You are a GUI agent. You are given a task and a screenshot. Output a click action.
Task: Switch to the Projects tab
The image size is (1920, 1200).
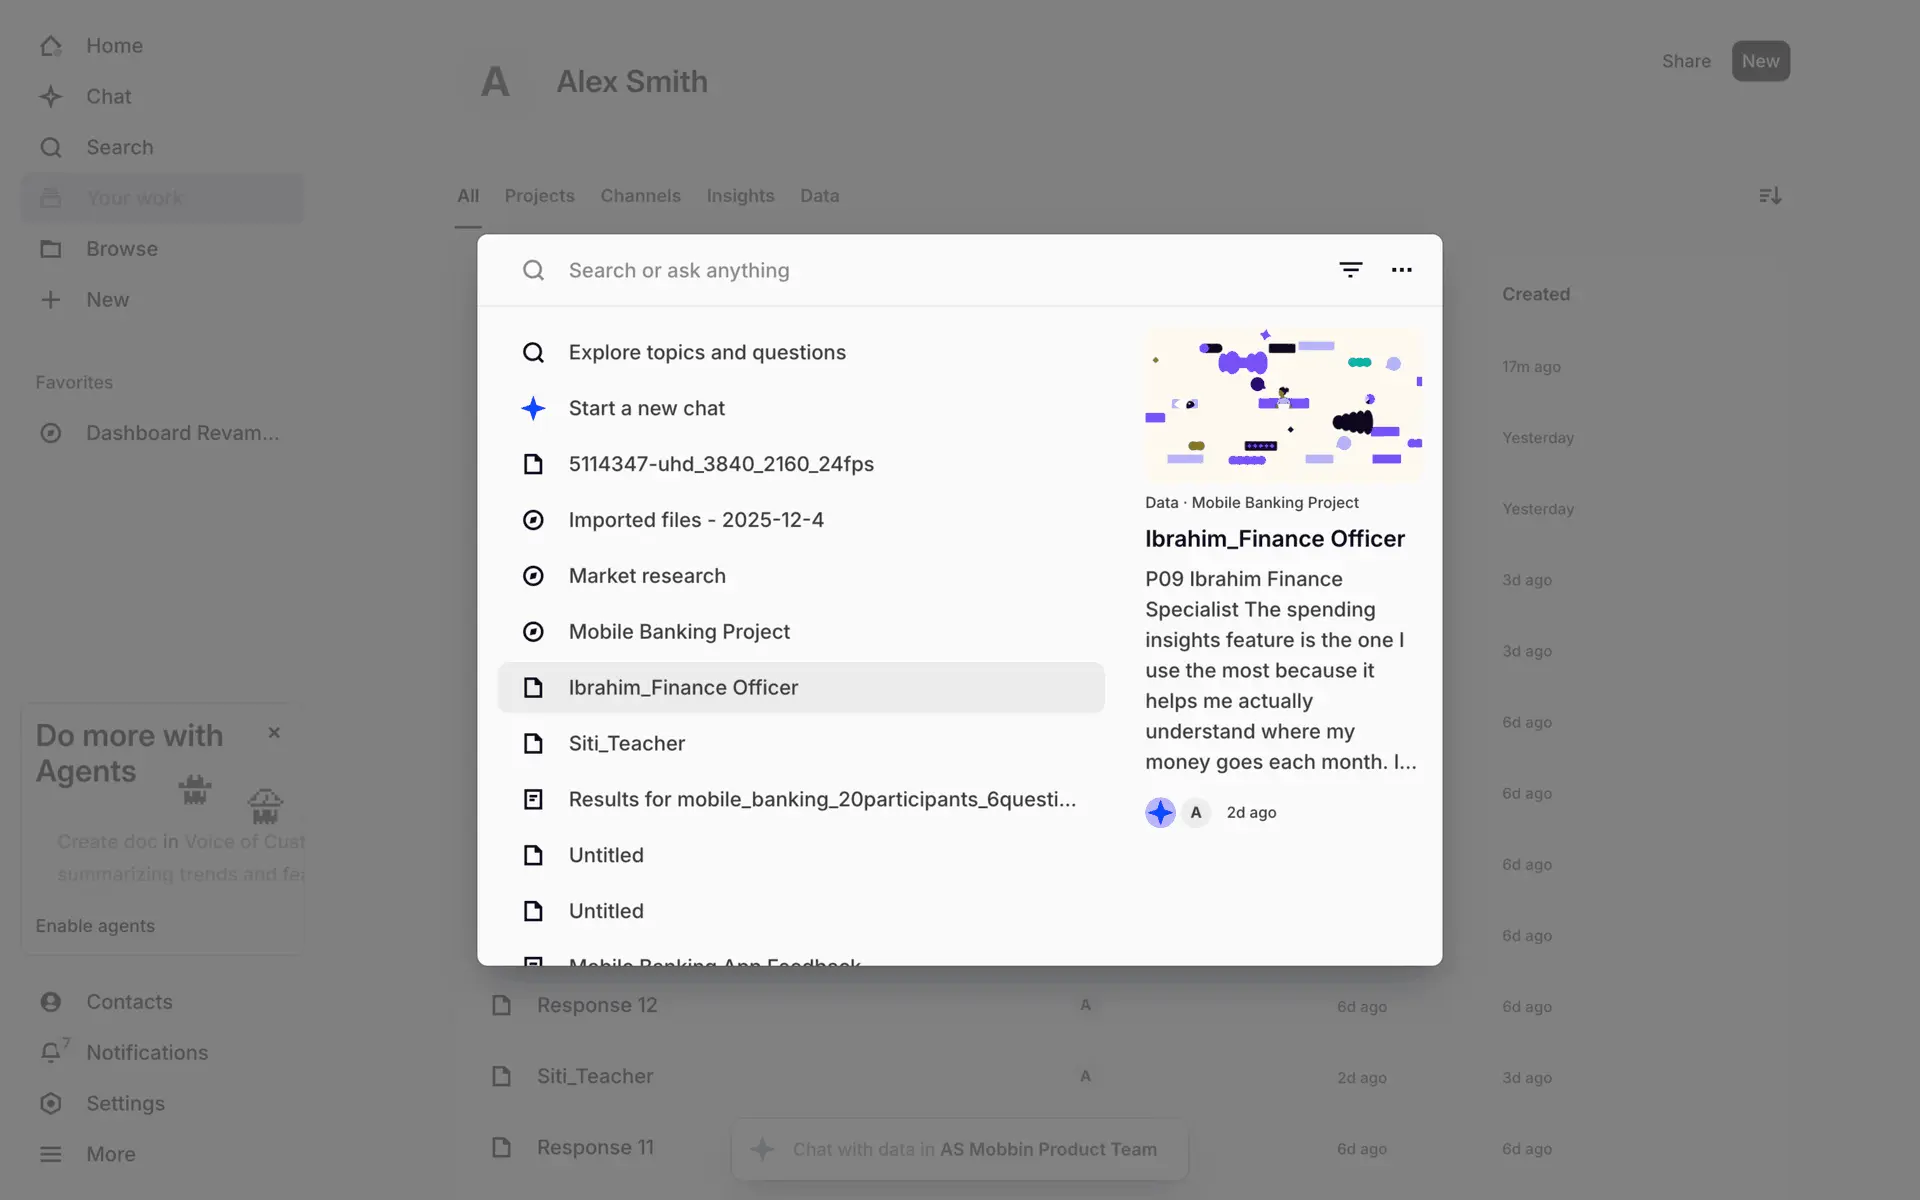[x=539, y=196]
